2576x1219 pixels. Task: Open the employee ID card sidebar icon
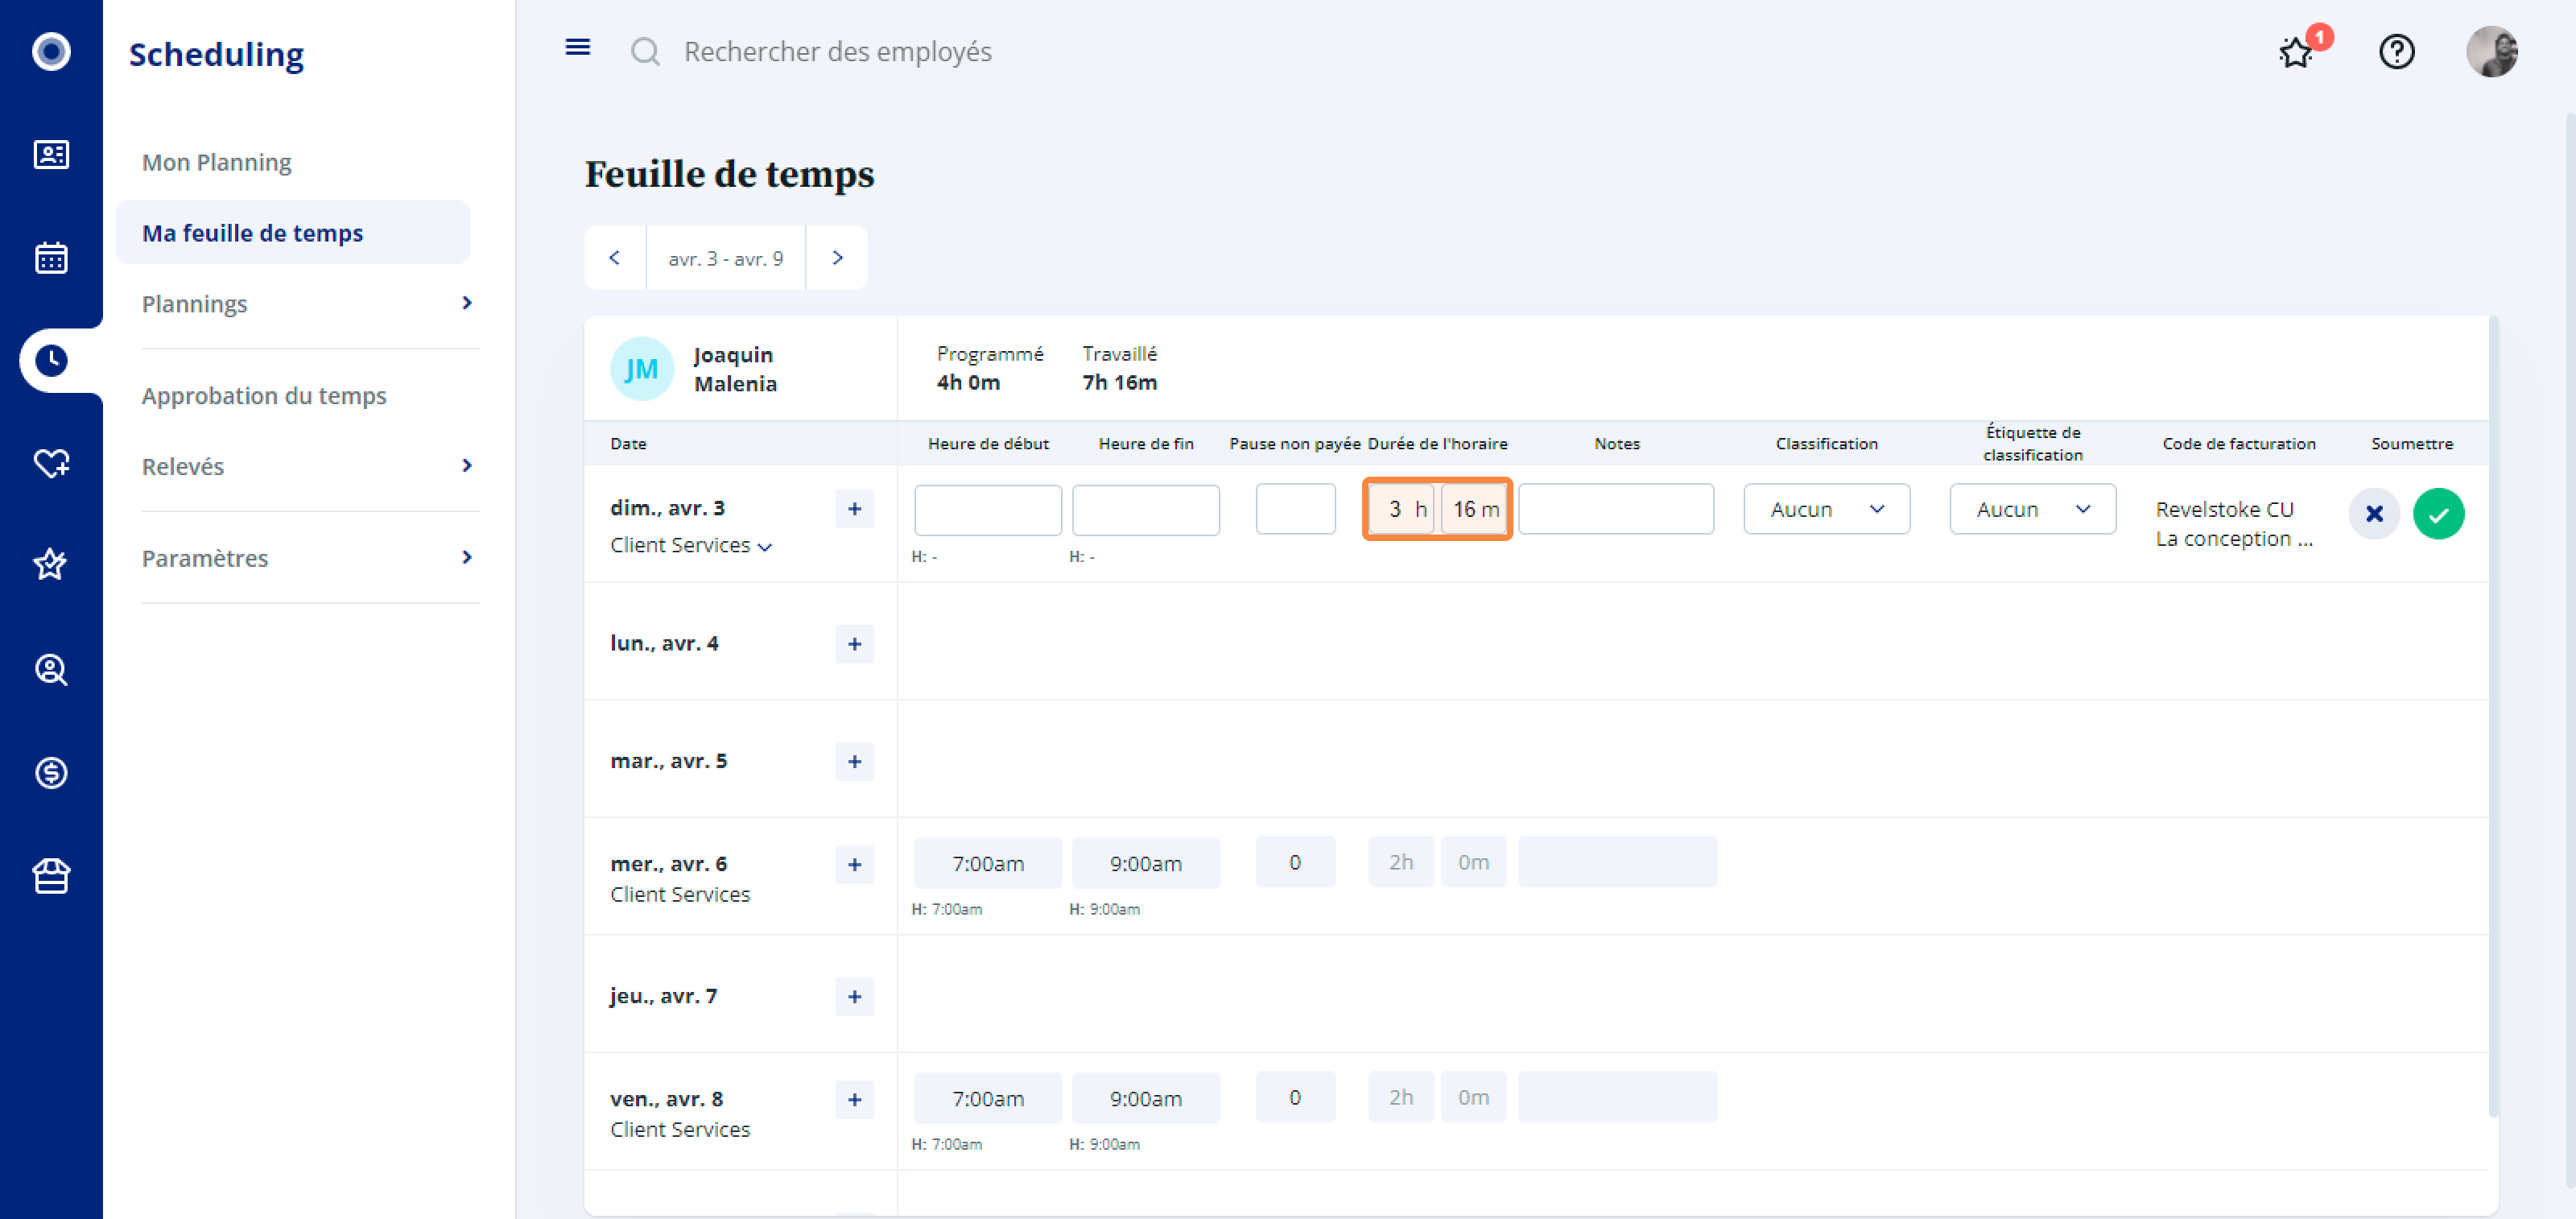(51, 154)
